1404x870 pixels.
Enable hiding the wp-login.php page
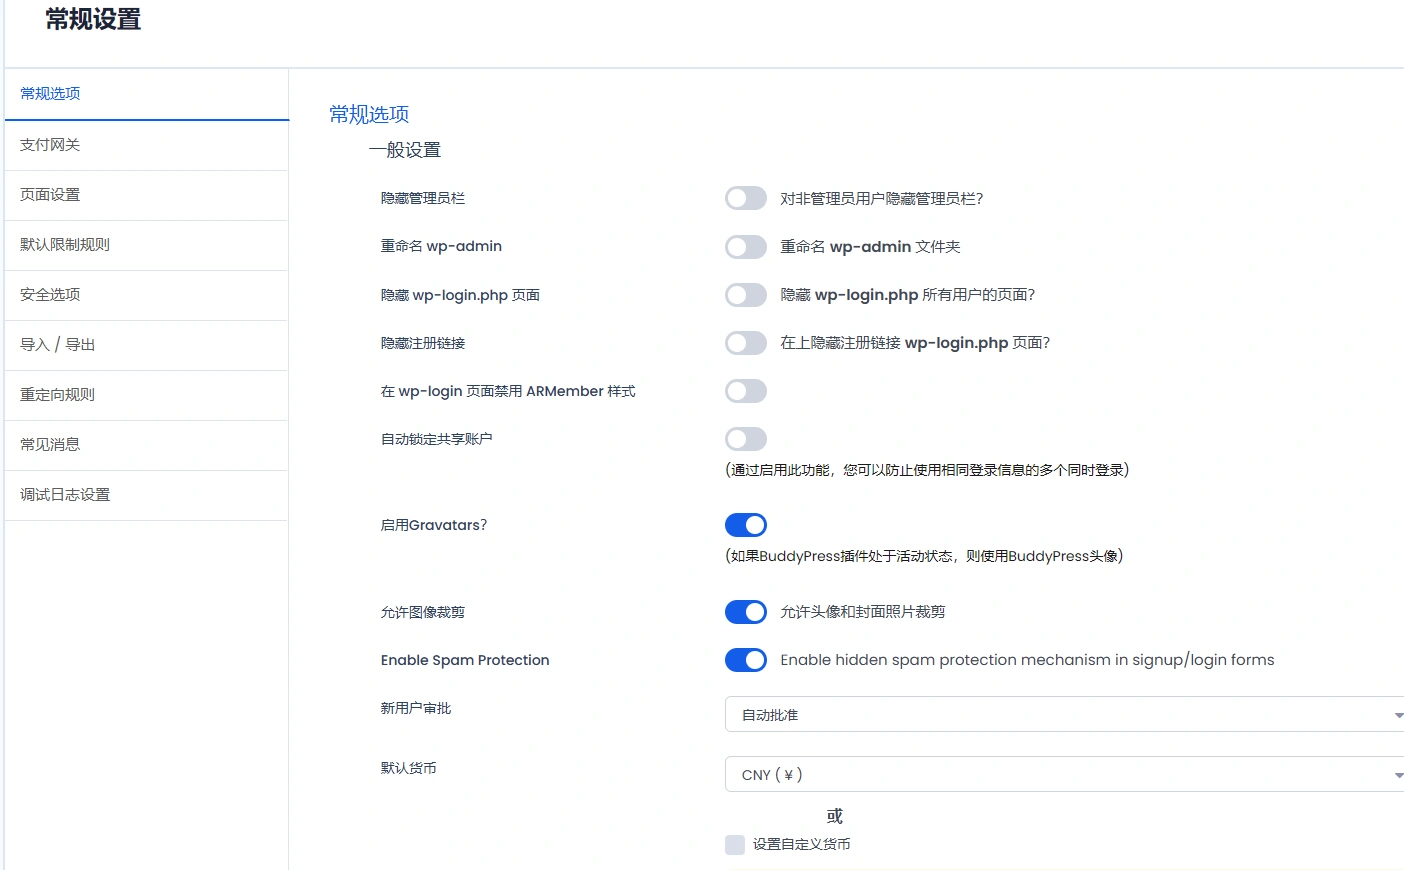[745, 294]
